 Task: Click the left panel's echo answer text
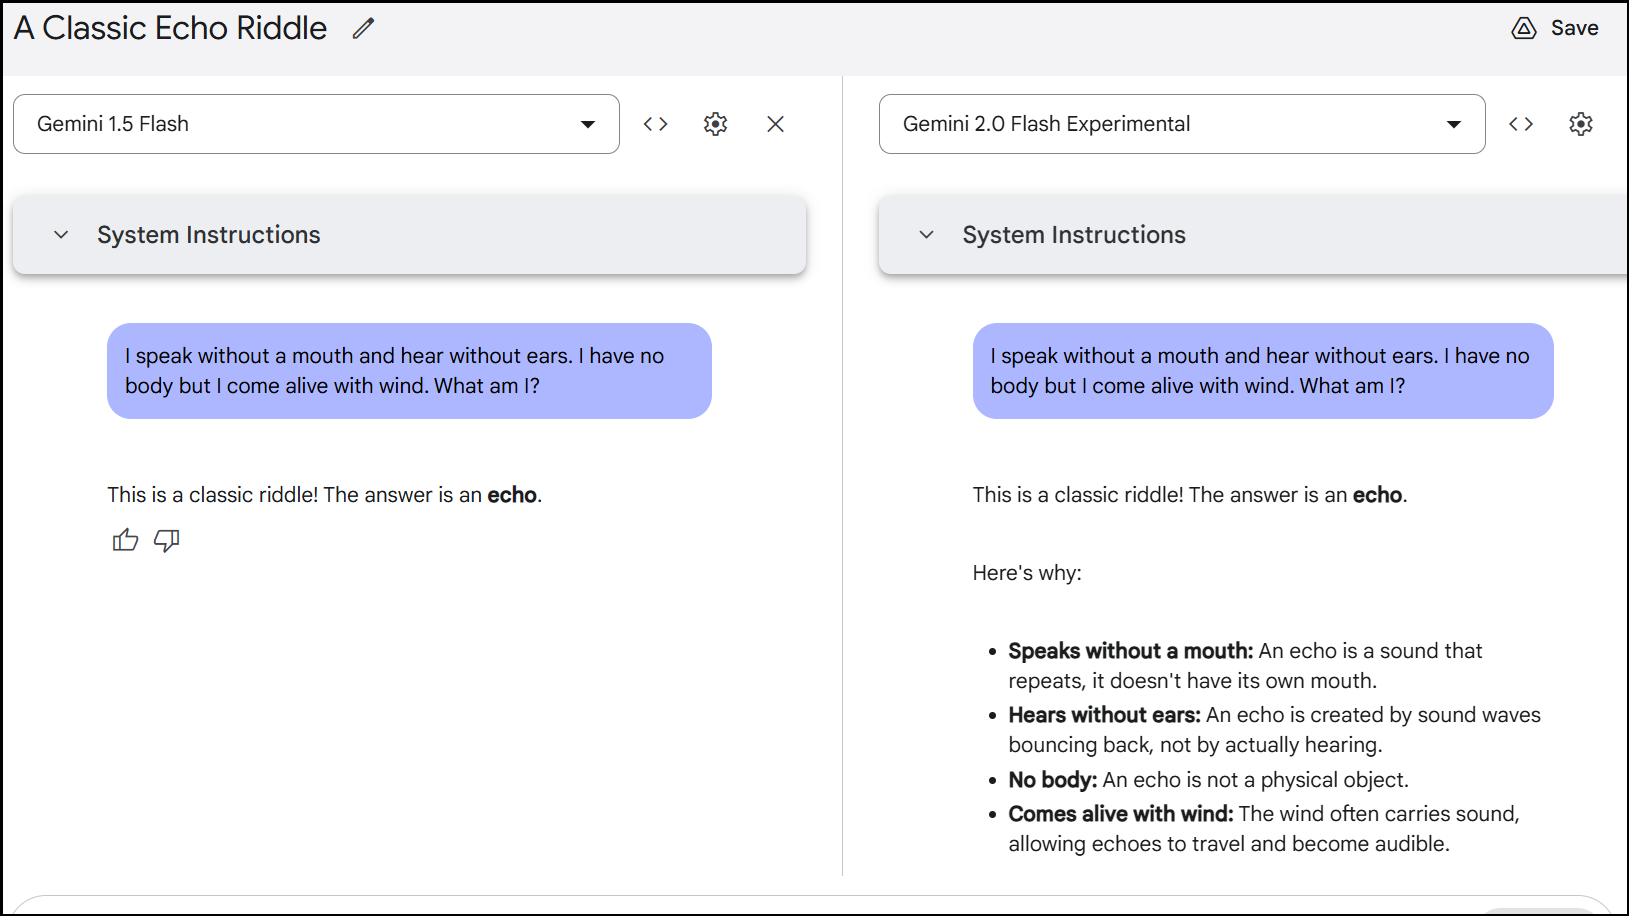tap(325, 495)
